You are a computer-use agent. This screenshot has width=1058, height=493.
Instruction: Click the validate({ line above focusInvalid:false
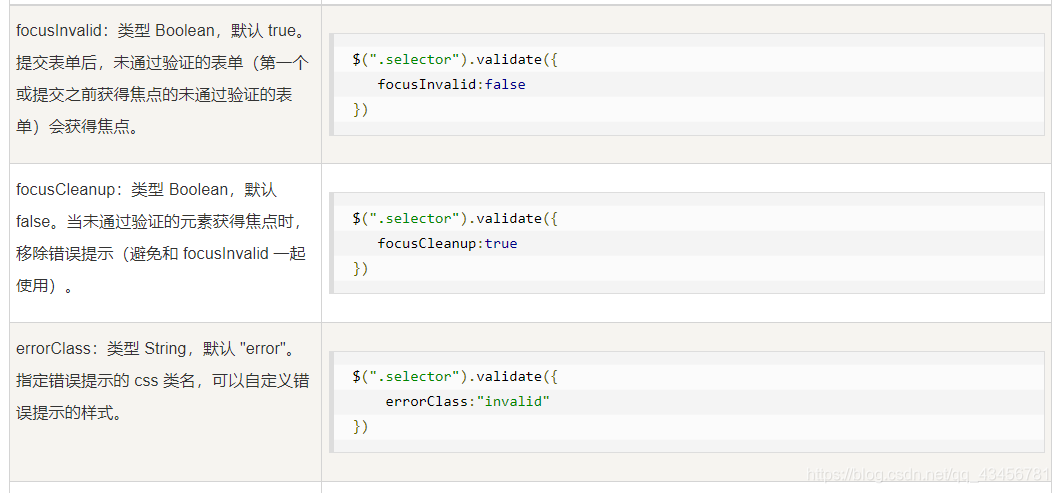(455, 59)
